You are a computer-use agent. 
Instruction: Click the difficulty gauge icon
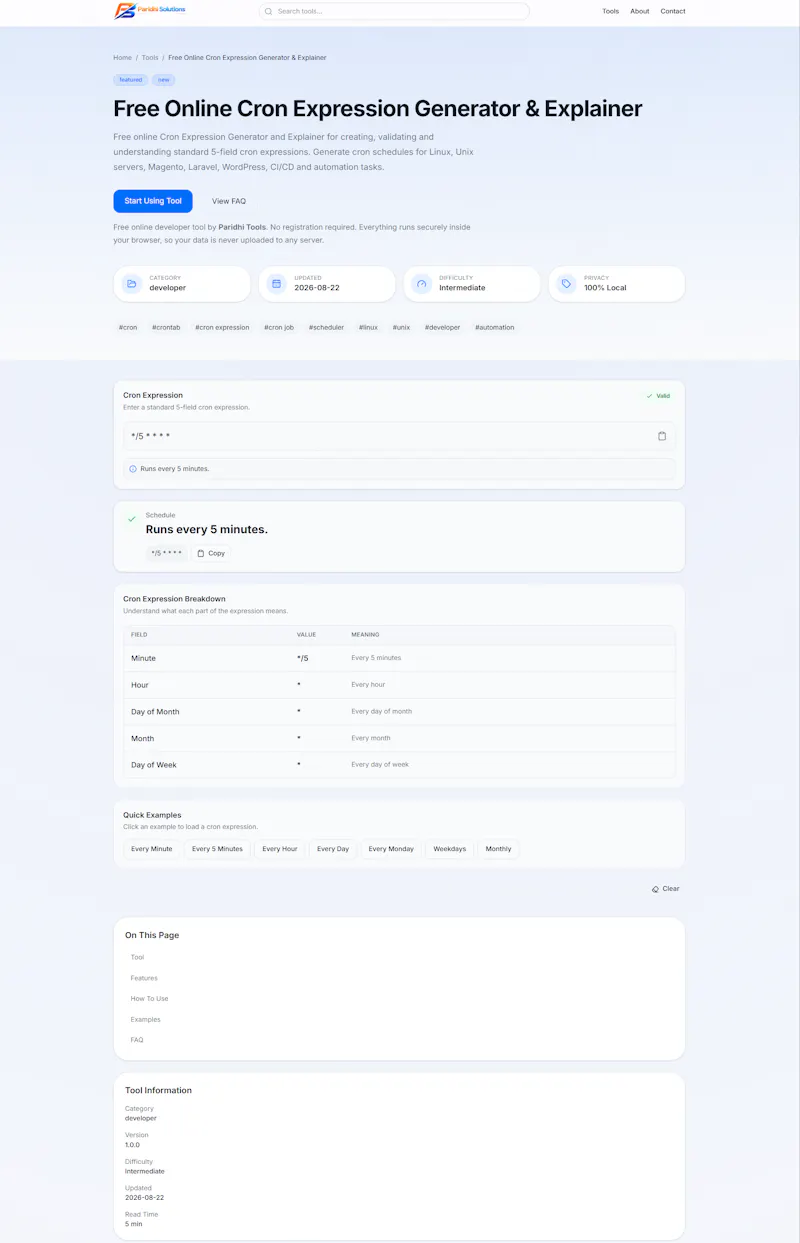421,284
